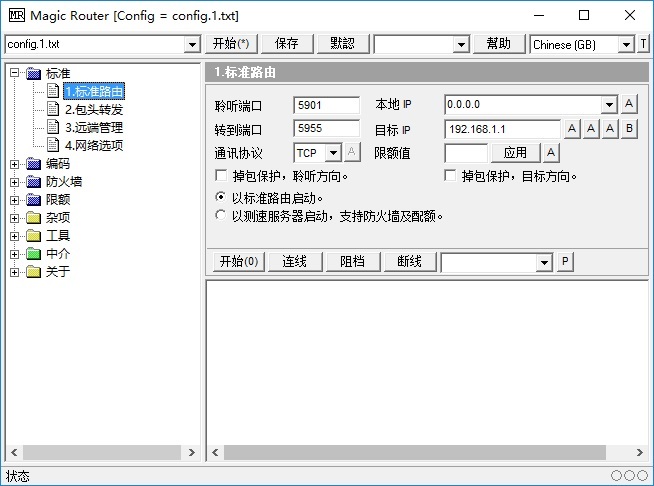The height and width of the screenshot is (486, 654).
Task: Click the 转到端口 5955 field
Action: (327, 128)
